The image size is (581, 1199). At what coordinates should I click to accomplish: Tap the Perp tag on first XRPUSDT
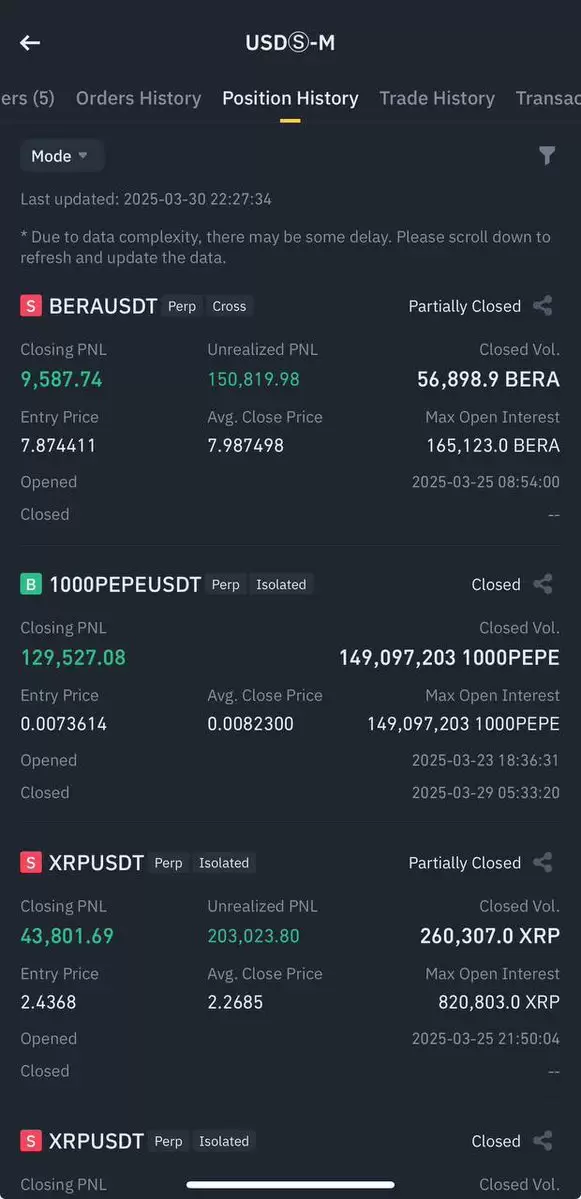coord(168,863)
